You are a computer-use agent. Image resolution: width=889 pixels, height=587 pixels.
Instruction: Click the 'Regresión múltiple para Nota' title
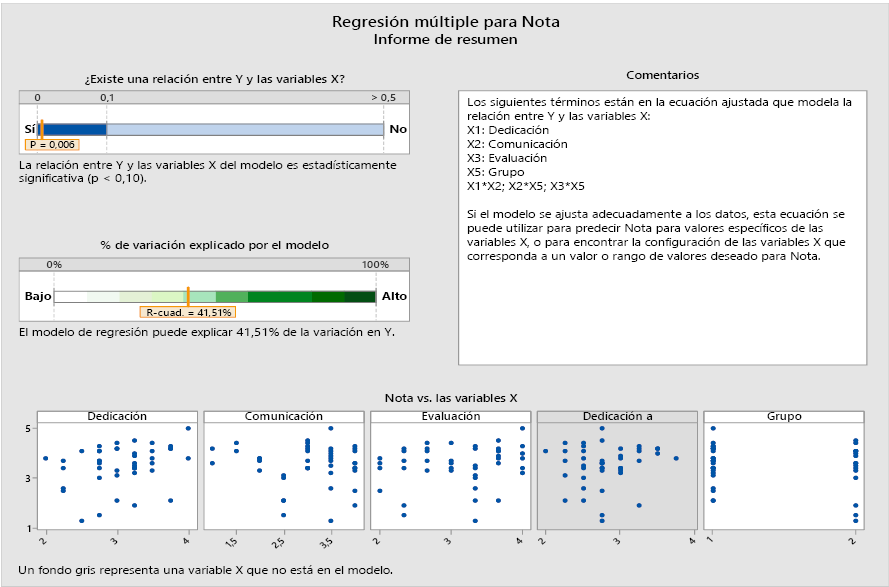click(445, 21)
